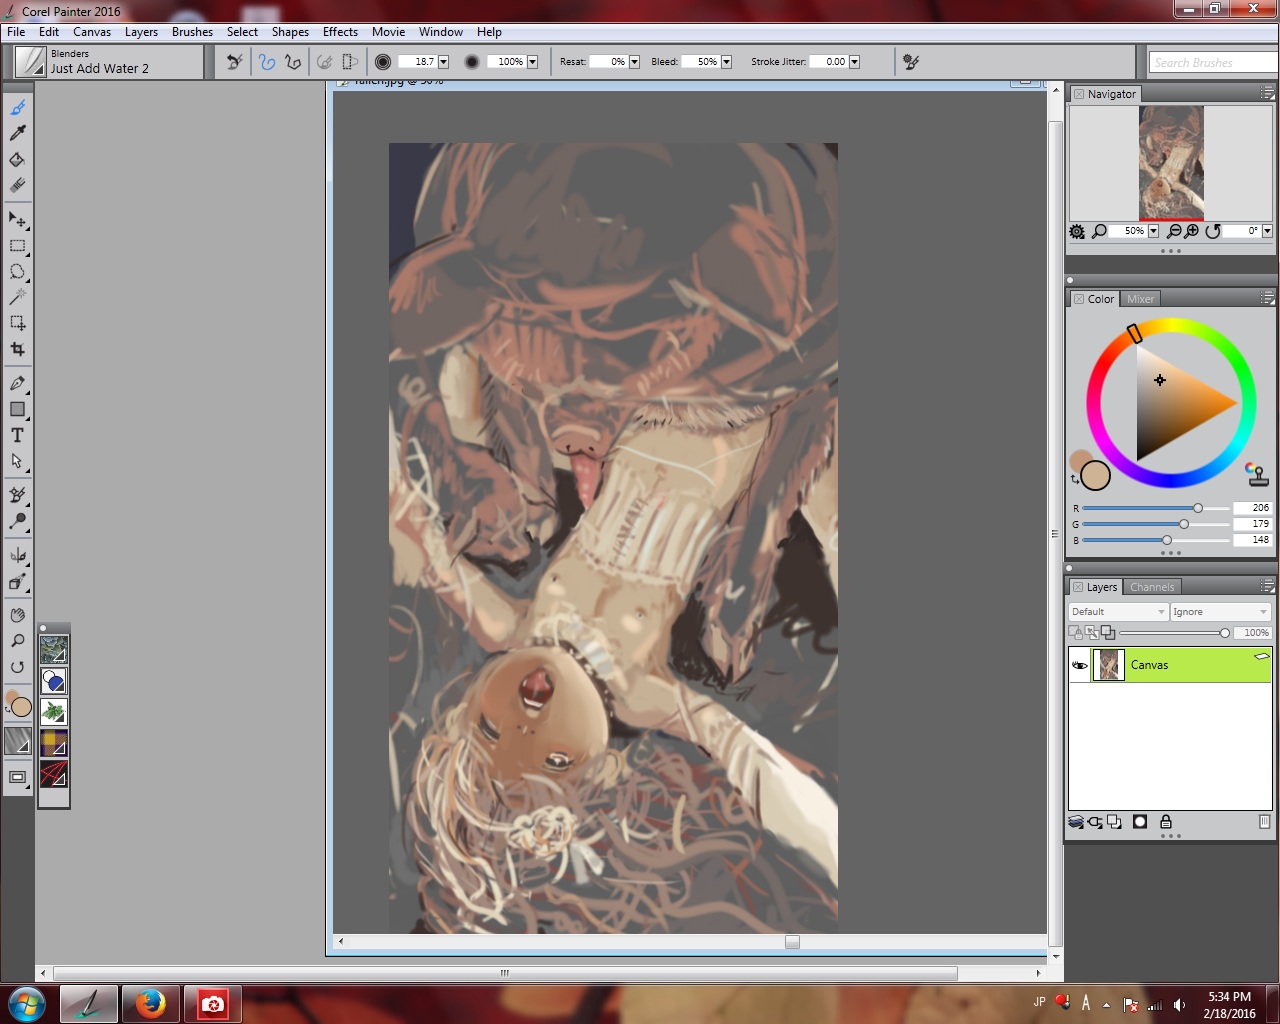Swap main and additional colors
The height and width of the screenshot is (1024, 1280).
click(x=1075, y=480)
